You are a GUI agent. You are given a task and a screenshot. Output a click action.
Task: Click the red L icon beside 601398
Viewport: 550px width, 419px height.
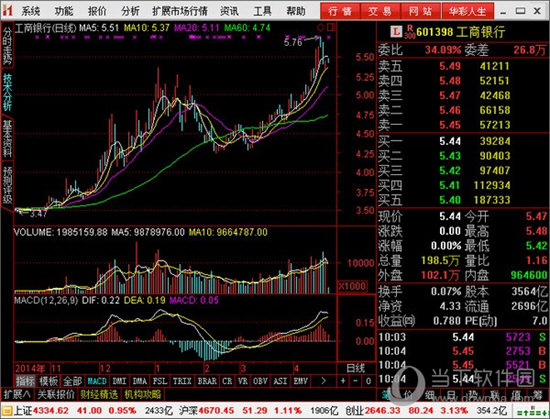(x=396, y=32)
